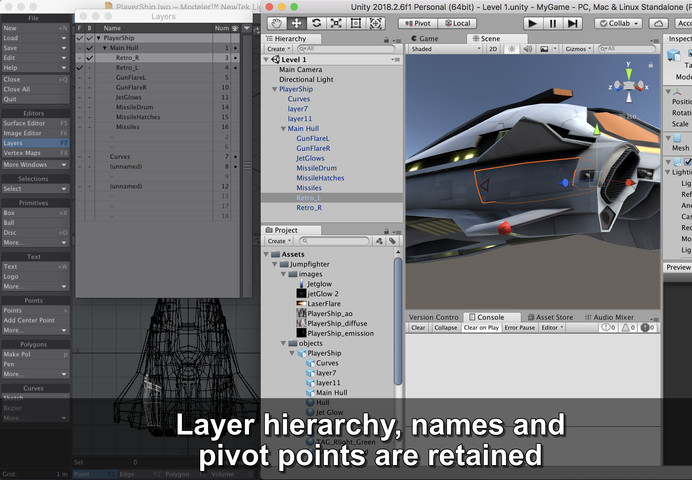Toggle scene lighting sun icon
This screenshot has height=480, width=692.
click(511, 49)
